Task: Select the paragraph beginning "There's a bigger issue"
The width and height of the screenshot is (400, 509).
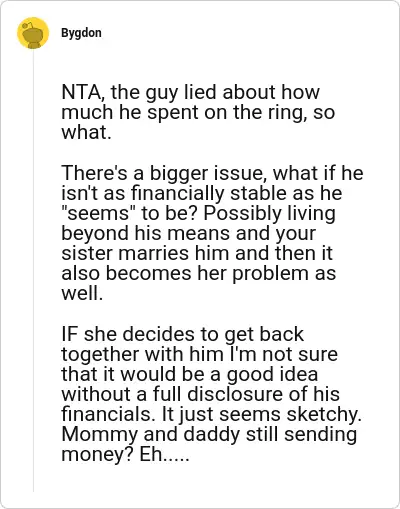Action: 212,233
